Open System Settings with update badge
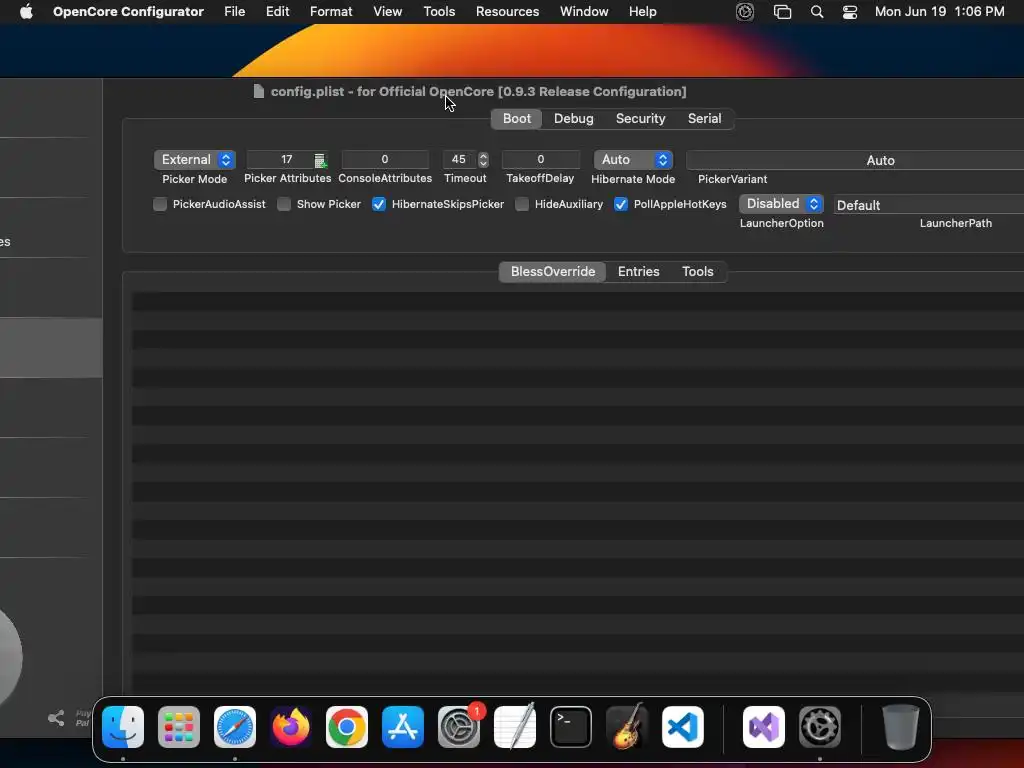 [459, 727]
